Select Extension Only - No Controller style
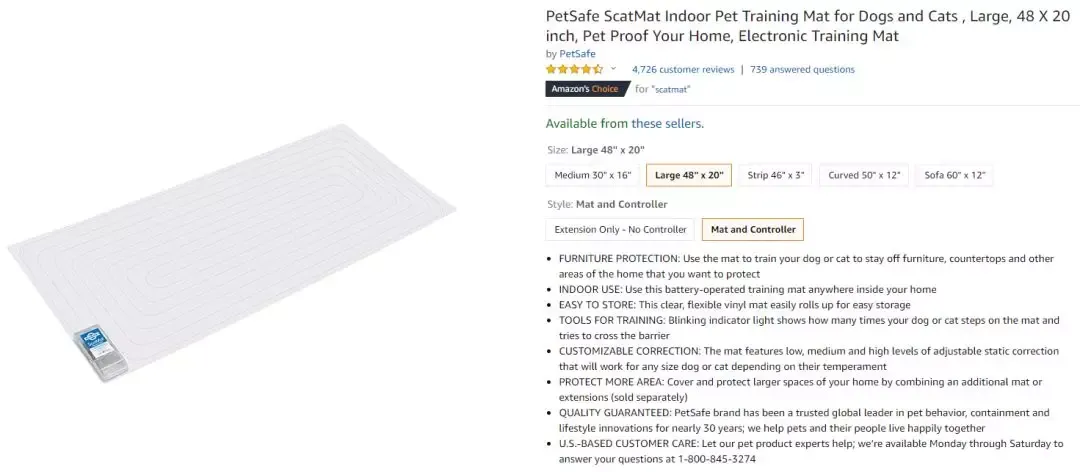The width and height of the screenshot is (1080, 472). (x=620, y=229)
